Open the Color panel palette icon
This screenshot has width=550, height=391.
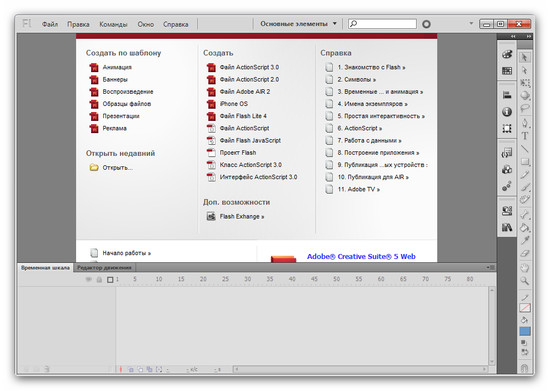pos(507,54)
